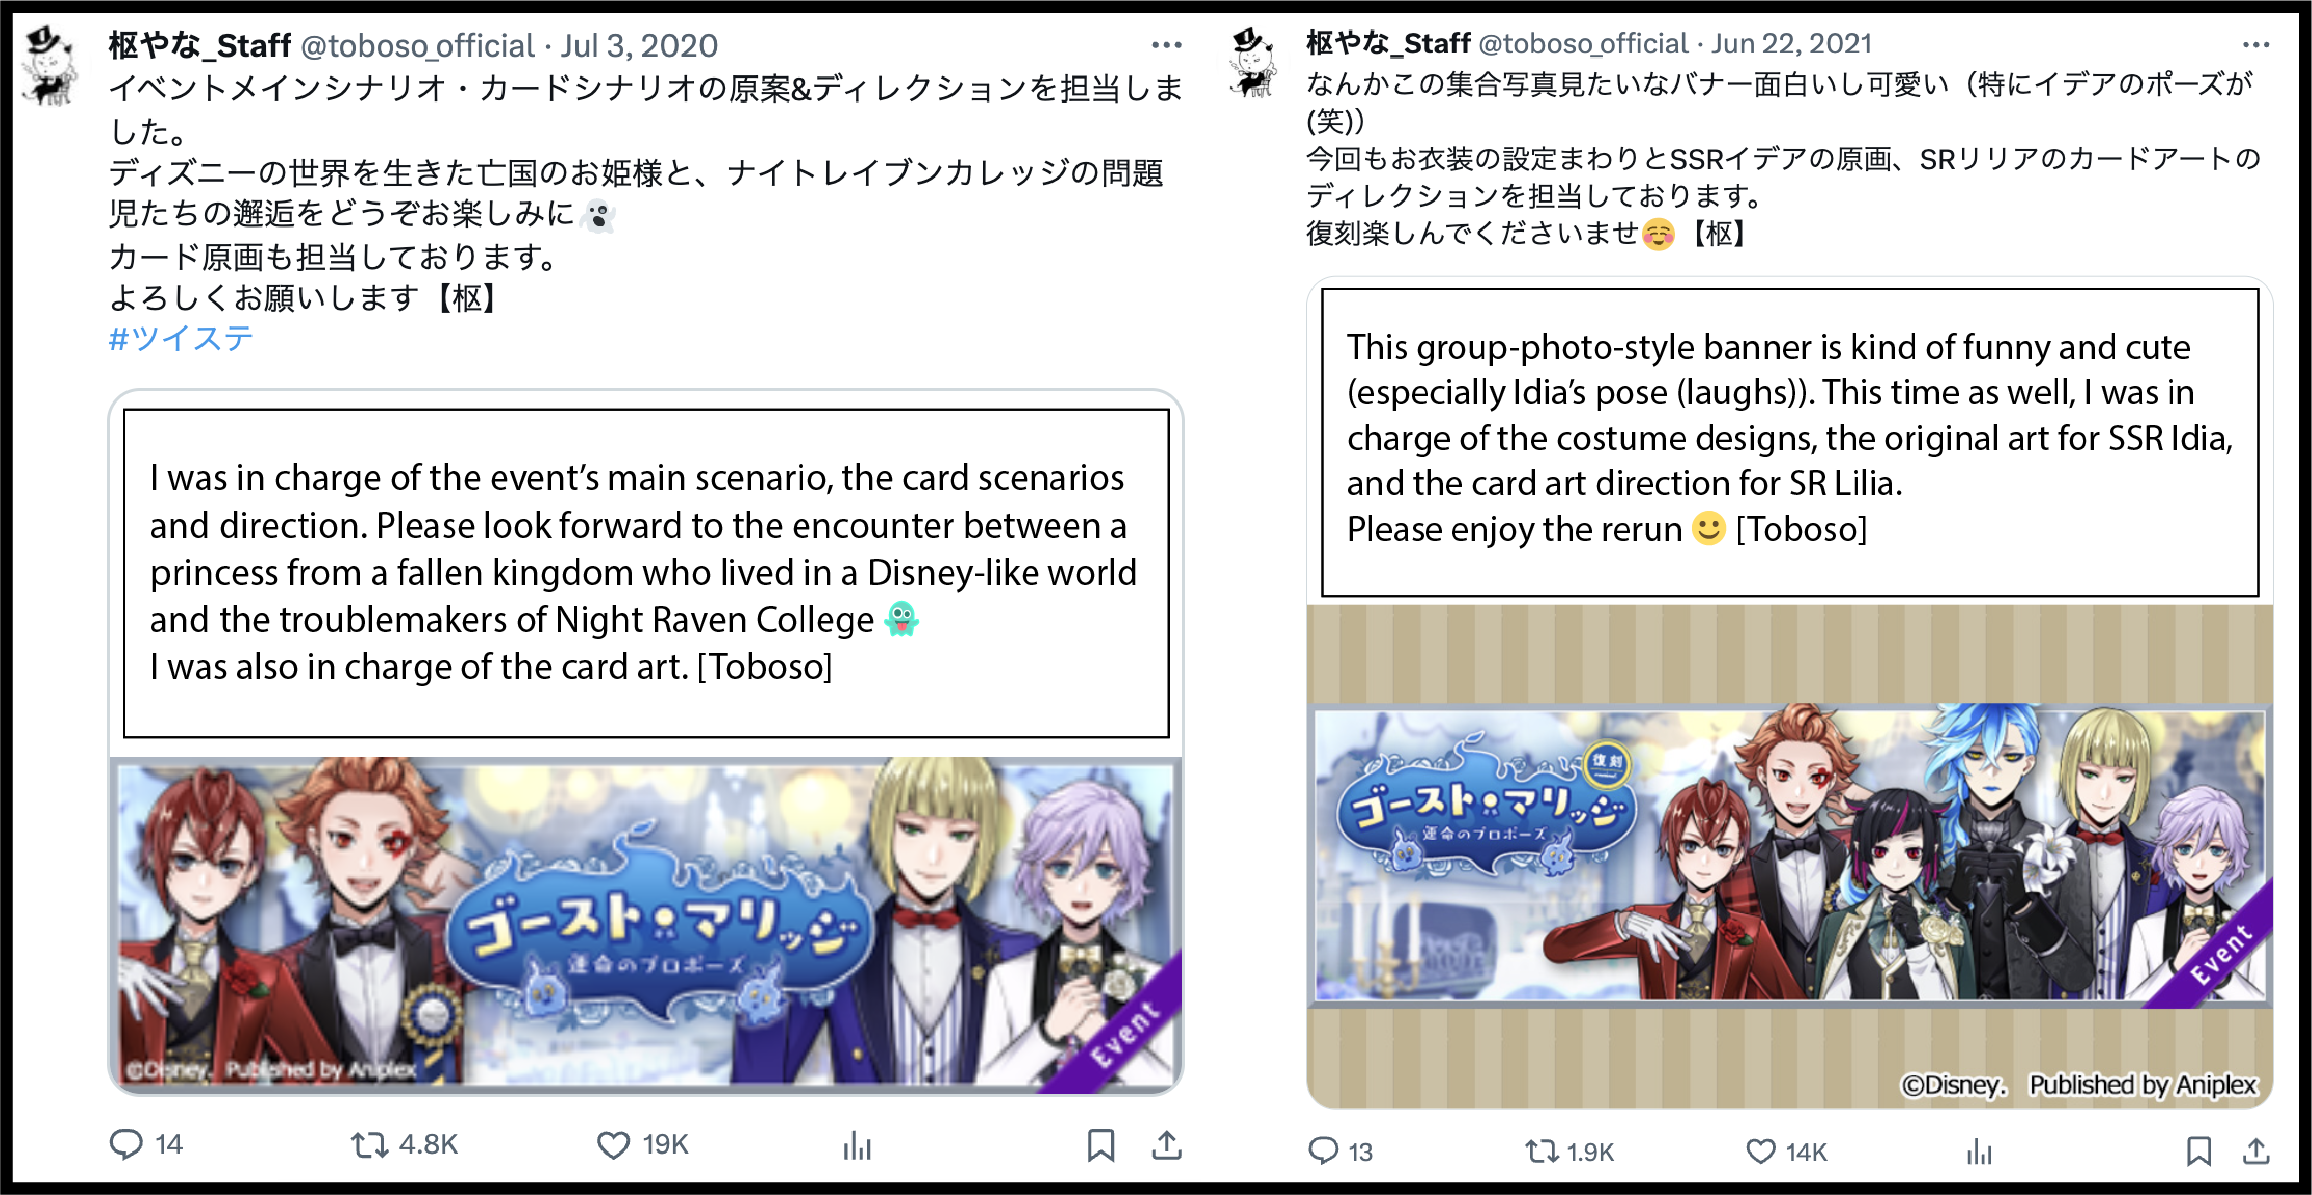The width and height of the screenshot is (2312, 1195).
Task: Open more options for Jun 22, 2021 tweet
Action: tap(2256, 44)
